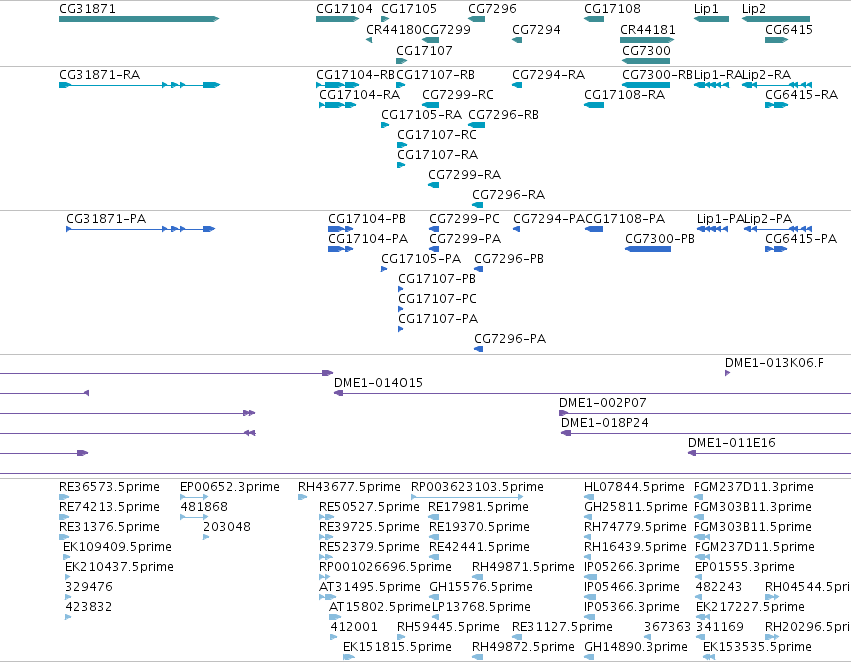Click transcript CG17107-RA
851x662 pixels.
coord(401,165)
